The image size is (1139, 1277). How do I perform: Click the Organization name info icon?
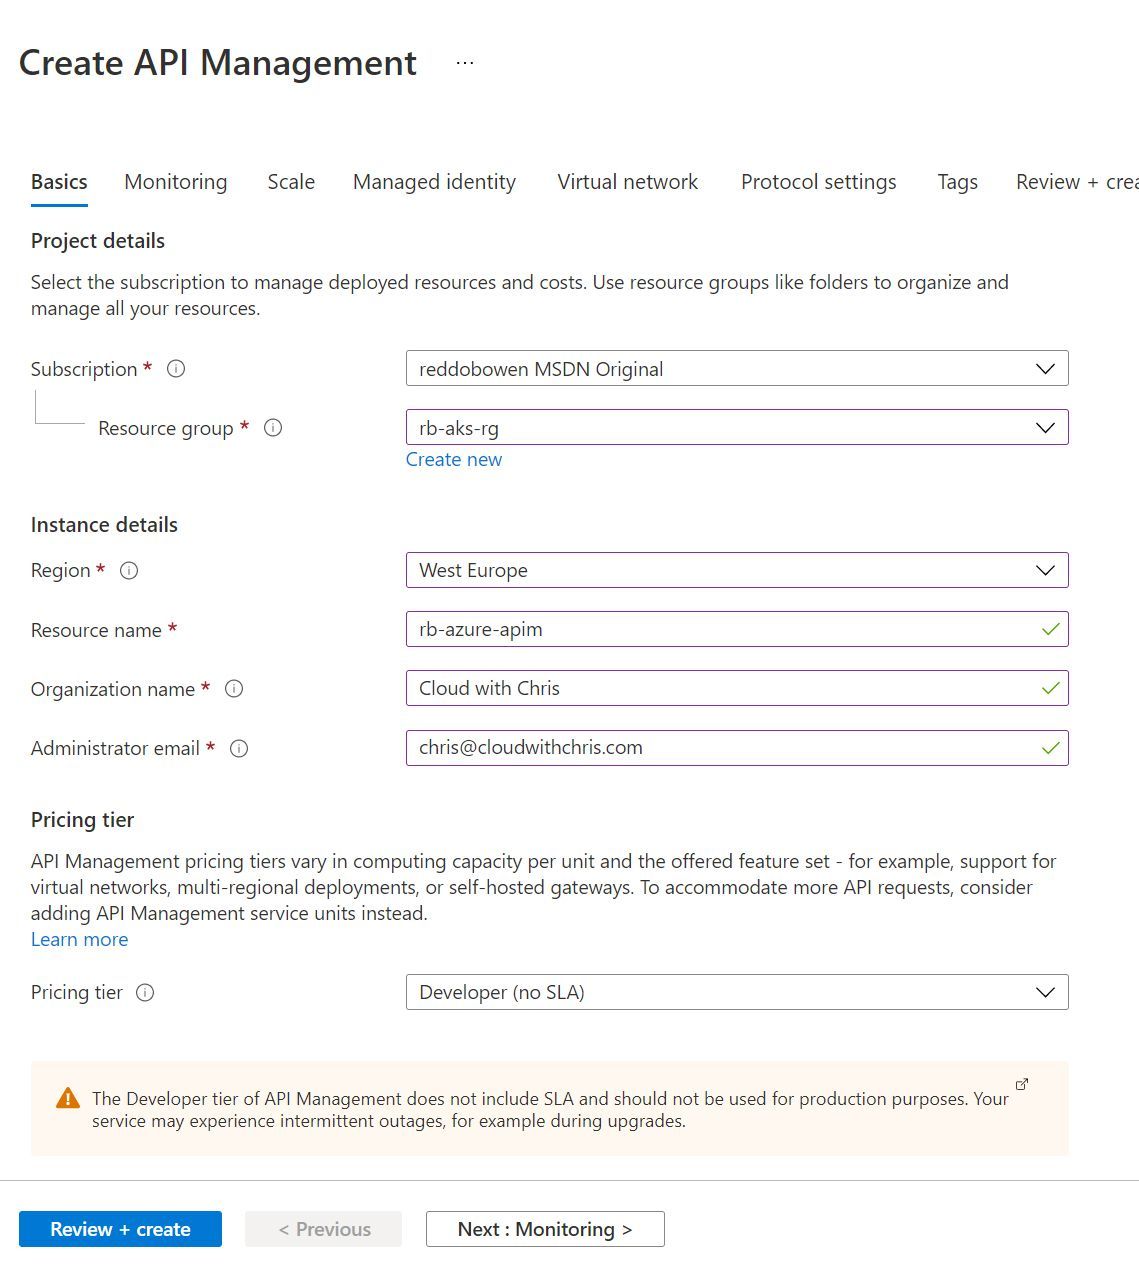click(234, 689)
